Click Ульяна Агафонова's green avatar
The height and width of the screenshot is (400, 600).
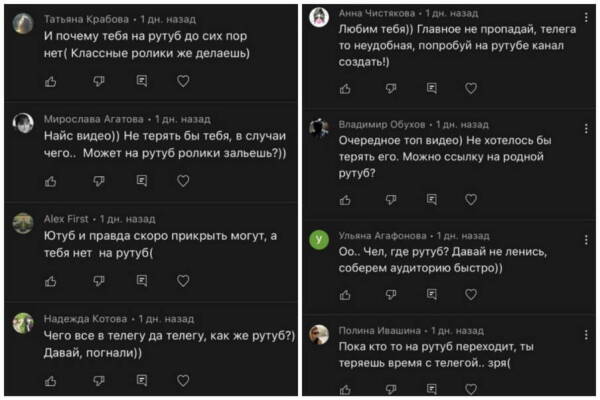(x=319, y=240)
